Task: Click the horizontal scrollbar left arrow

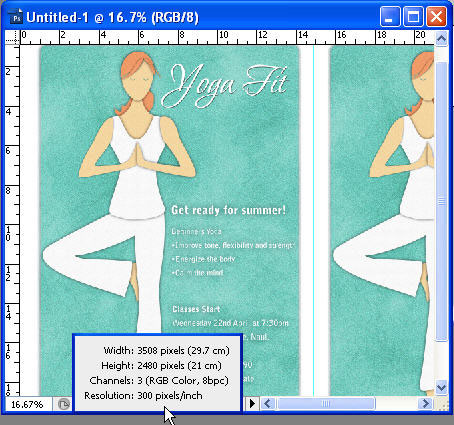Action: point(267,404)
